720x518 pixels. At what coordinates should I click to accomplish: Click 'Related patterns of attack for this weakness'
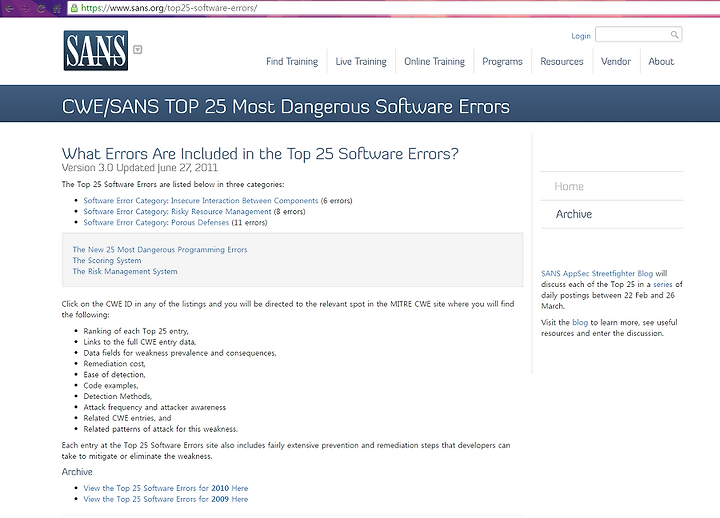pos(161,429)
